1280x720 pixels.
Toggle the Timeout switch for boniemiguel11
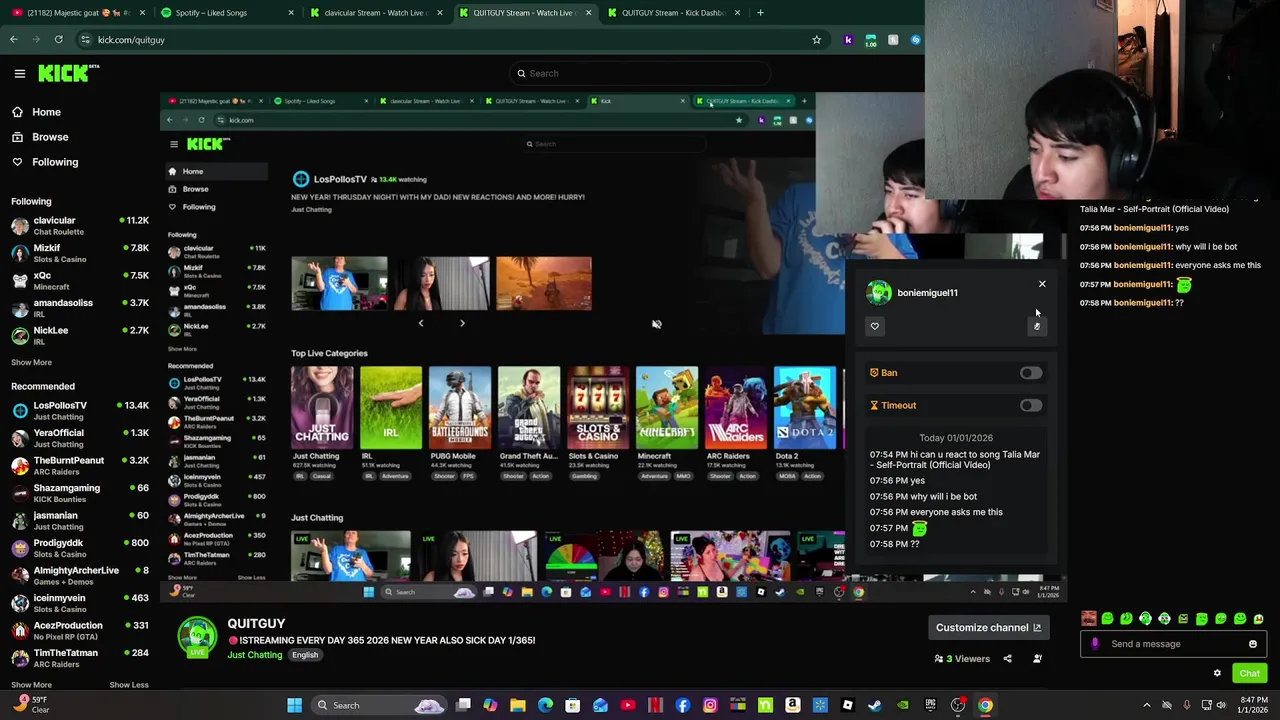1030,405
